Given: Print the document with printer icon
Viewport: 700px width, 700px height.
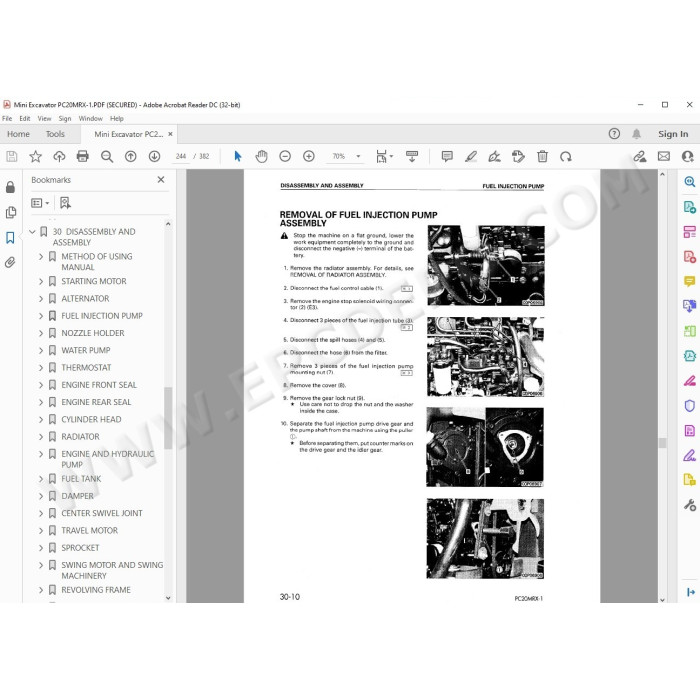Looking at the screenshot, I should click(83, 156).
